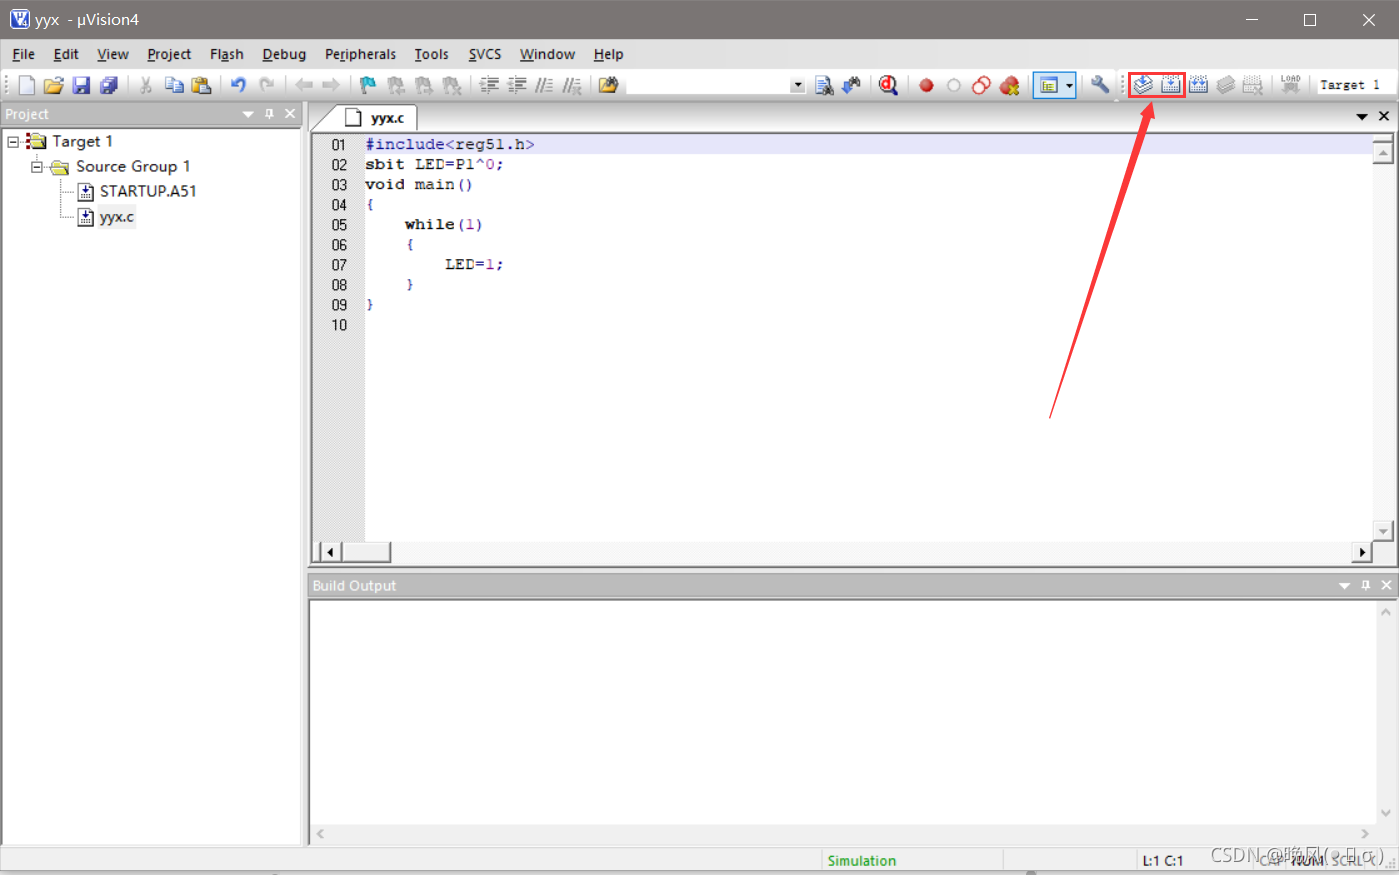Open the editor tabs list dropdown arrow
This screenshot has height=875, width=1399.
click(1361, 117)
